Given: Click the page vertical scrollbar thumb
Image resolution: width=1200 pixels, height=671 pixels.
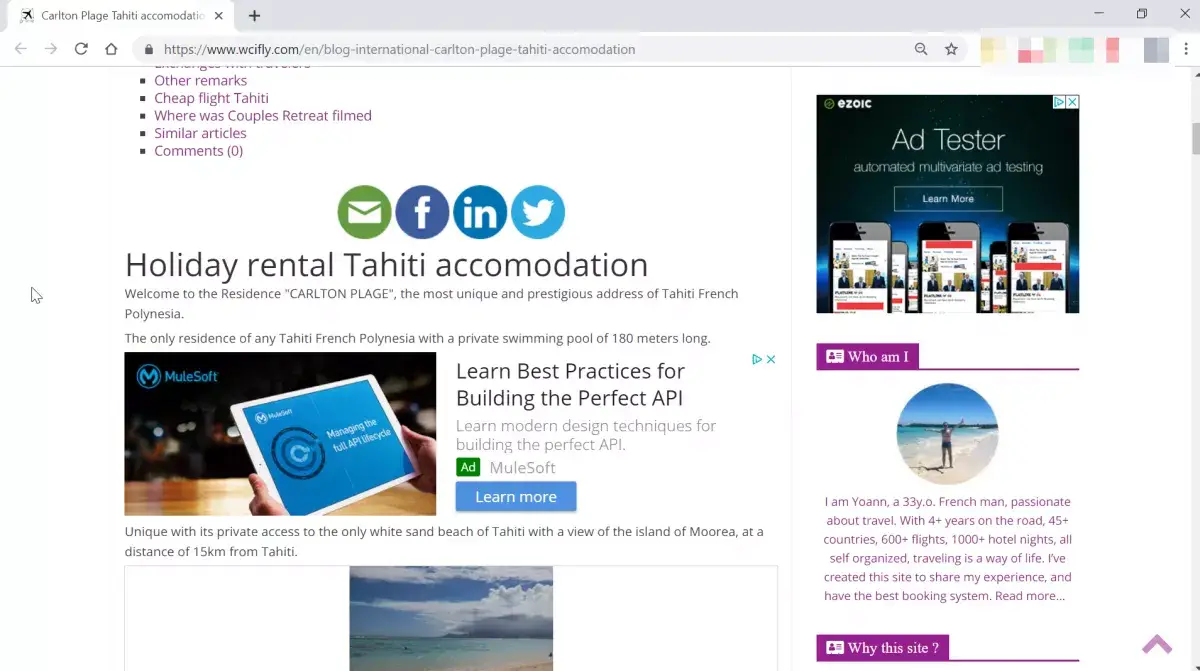Looking at the screenshot, I should [x=1194, y=139].
